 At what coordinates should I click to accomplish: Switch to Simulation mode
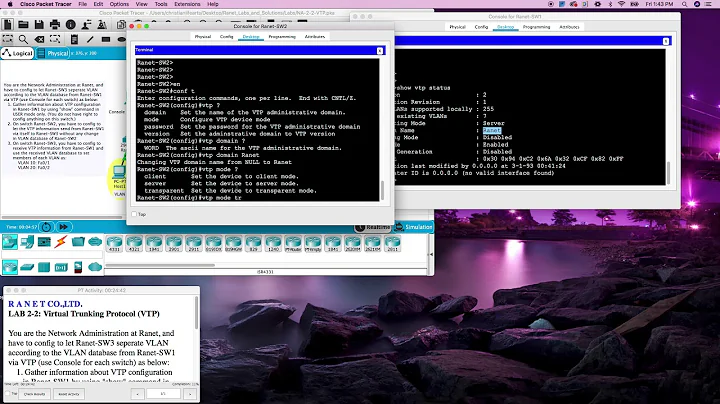tap(414, 227)
